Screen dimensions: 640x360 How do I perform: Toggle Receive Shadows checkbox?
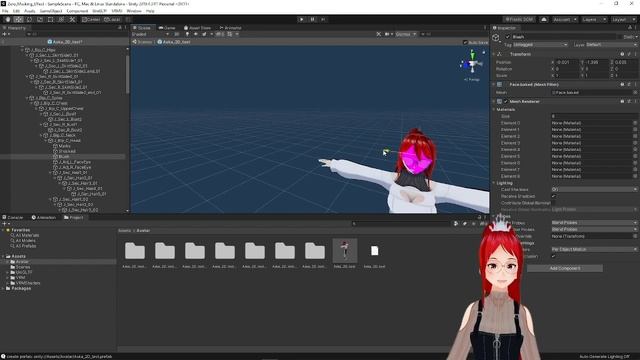554,196
